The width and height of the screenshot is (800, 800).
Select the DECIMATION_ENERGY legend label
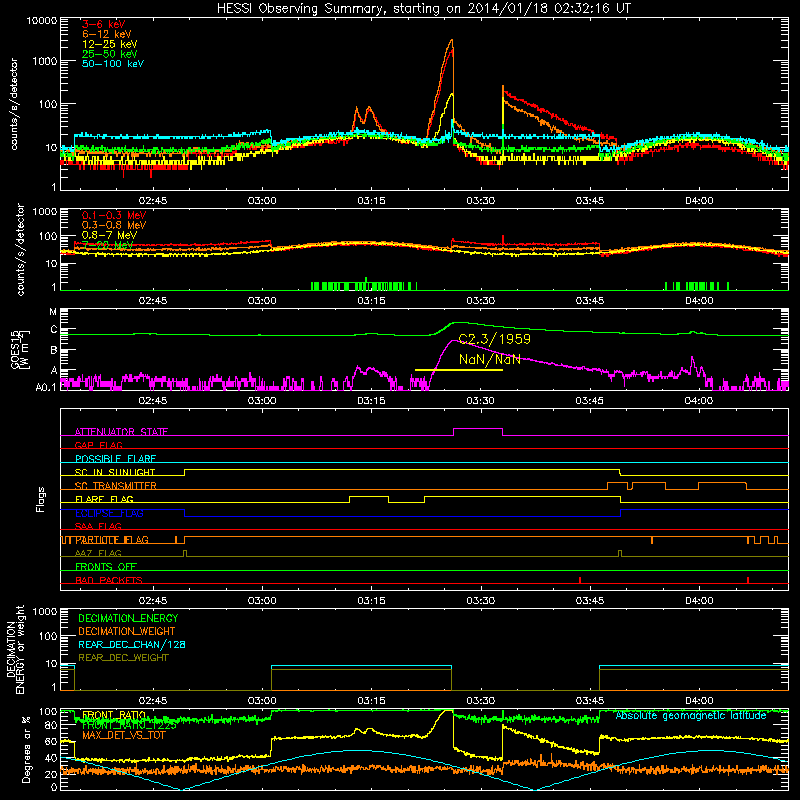128,618
